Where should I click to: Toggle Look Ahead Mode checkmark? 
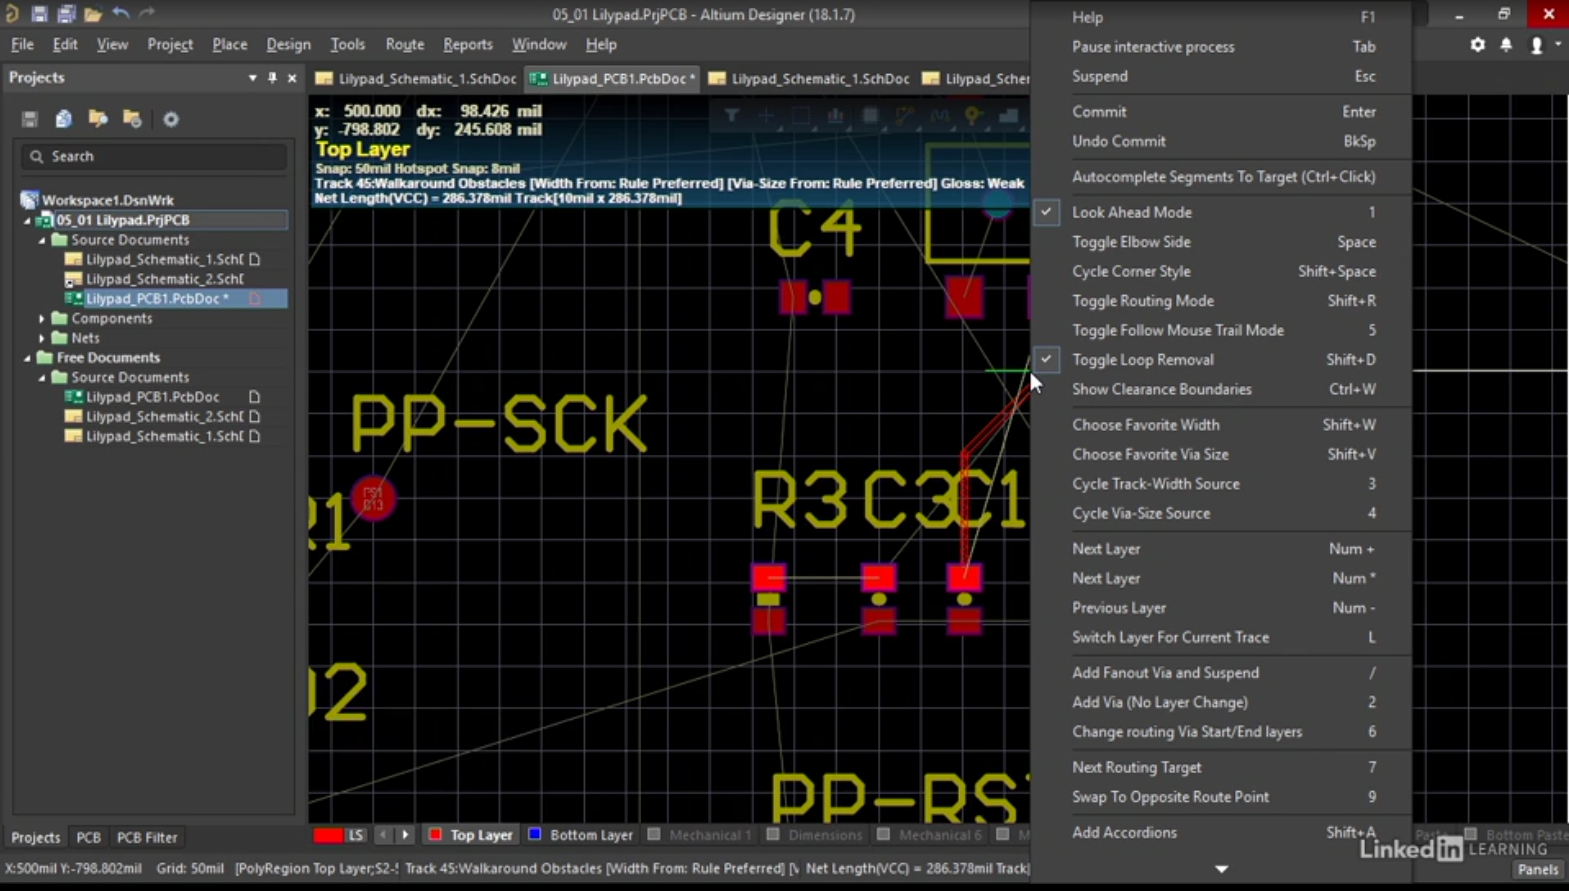click(x=1046, y=212)
